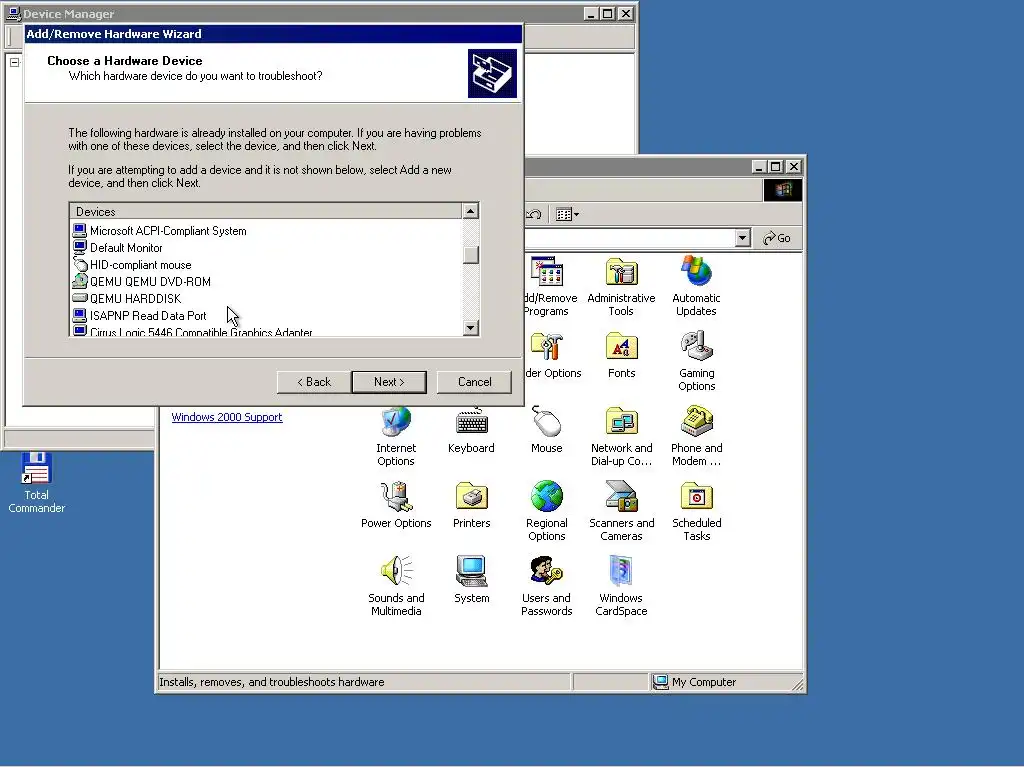The height and width of the screenshot is (768, 1024).
Task: Open Network and Dial-up Connections icon
Action: pyautogui.click(x=621, y=436)
